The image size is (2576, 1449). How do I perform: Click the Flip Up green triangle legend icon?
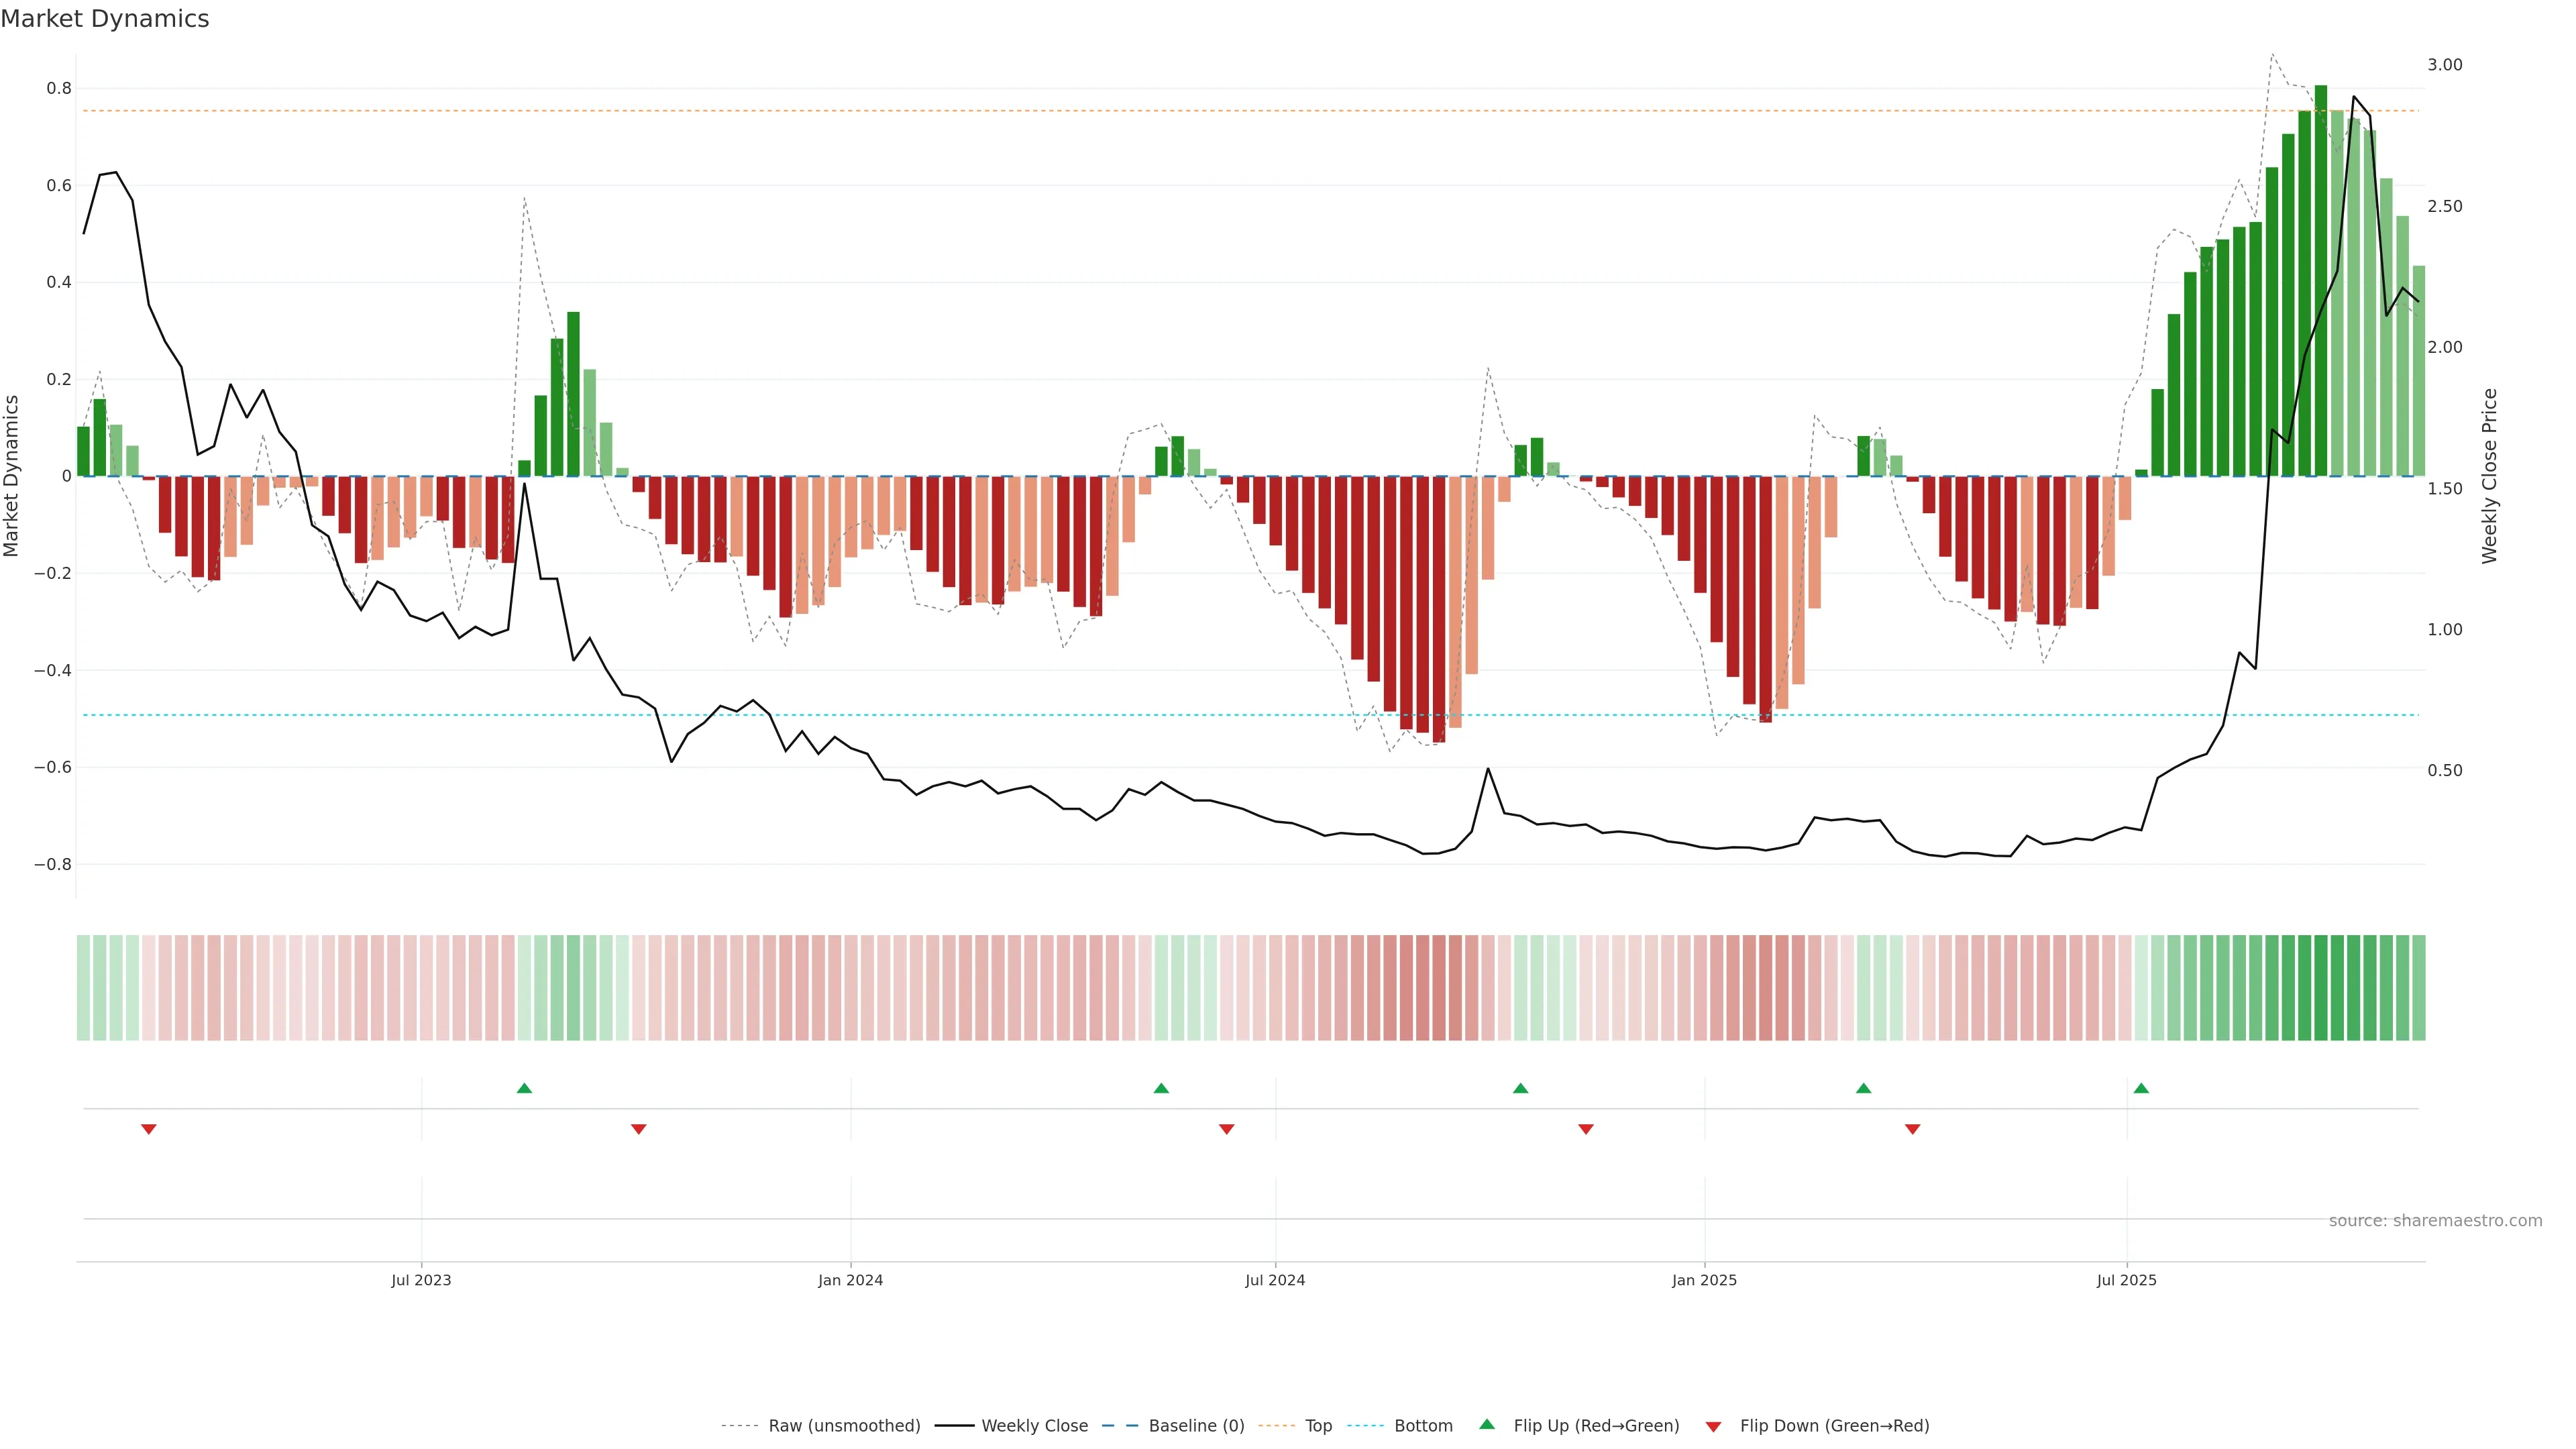(x=1487, y=1424)
